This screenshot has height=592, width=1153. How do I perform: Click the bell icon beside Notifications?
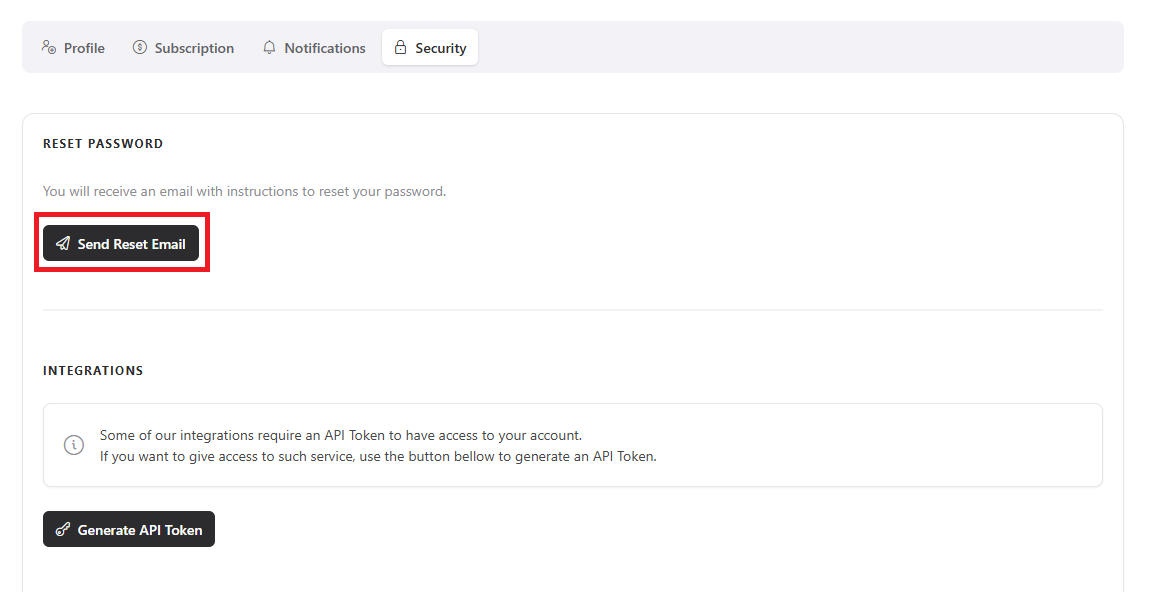pos(269,47)
